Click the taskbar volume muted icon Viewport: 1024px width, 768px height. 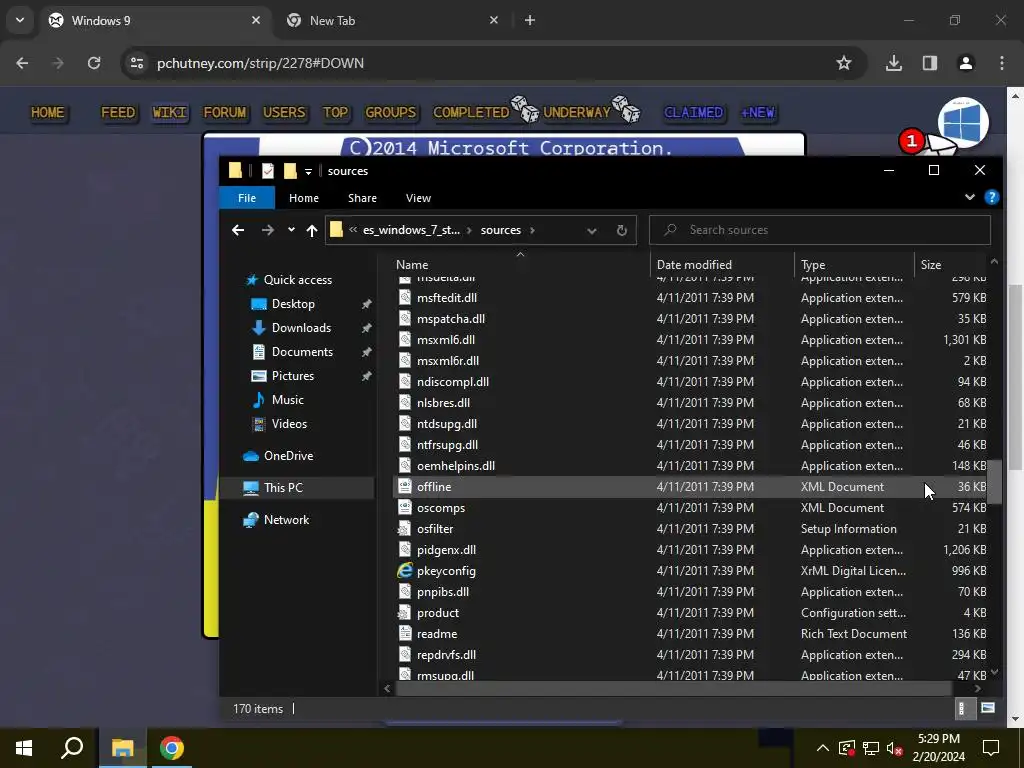[x=895, y=748]
